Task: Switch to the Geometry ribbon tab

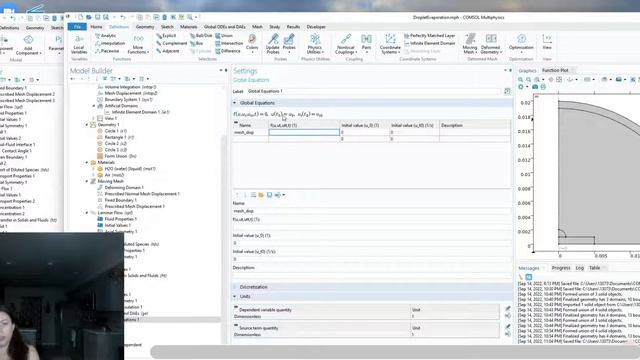Action: tap(145, 27)
